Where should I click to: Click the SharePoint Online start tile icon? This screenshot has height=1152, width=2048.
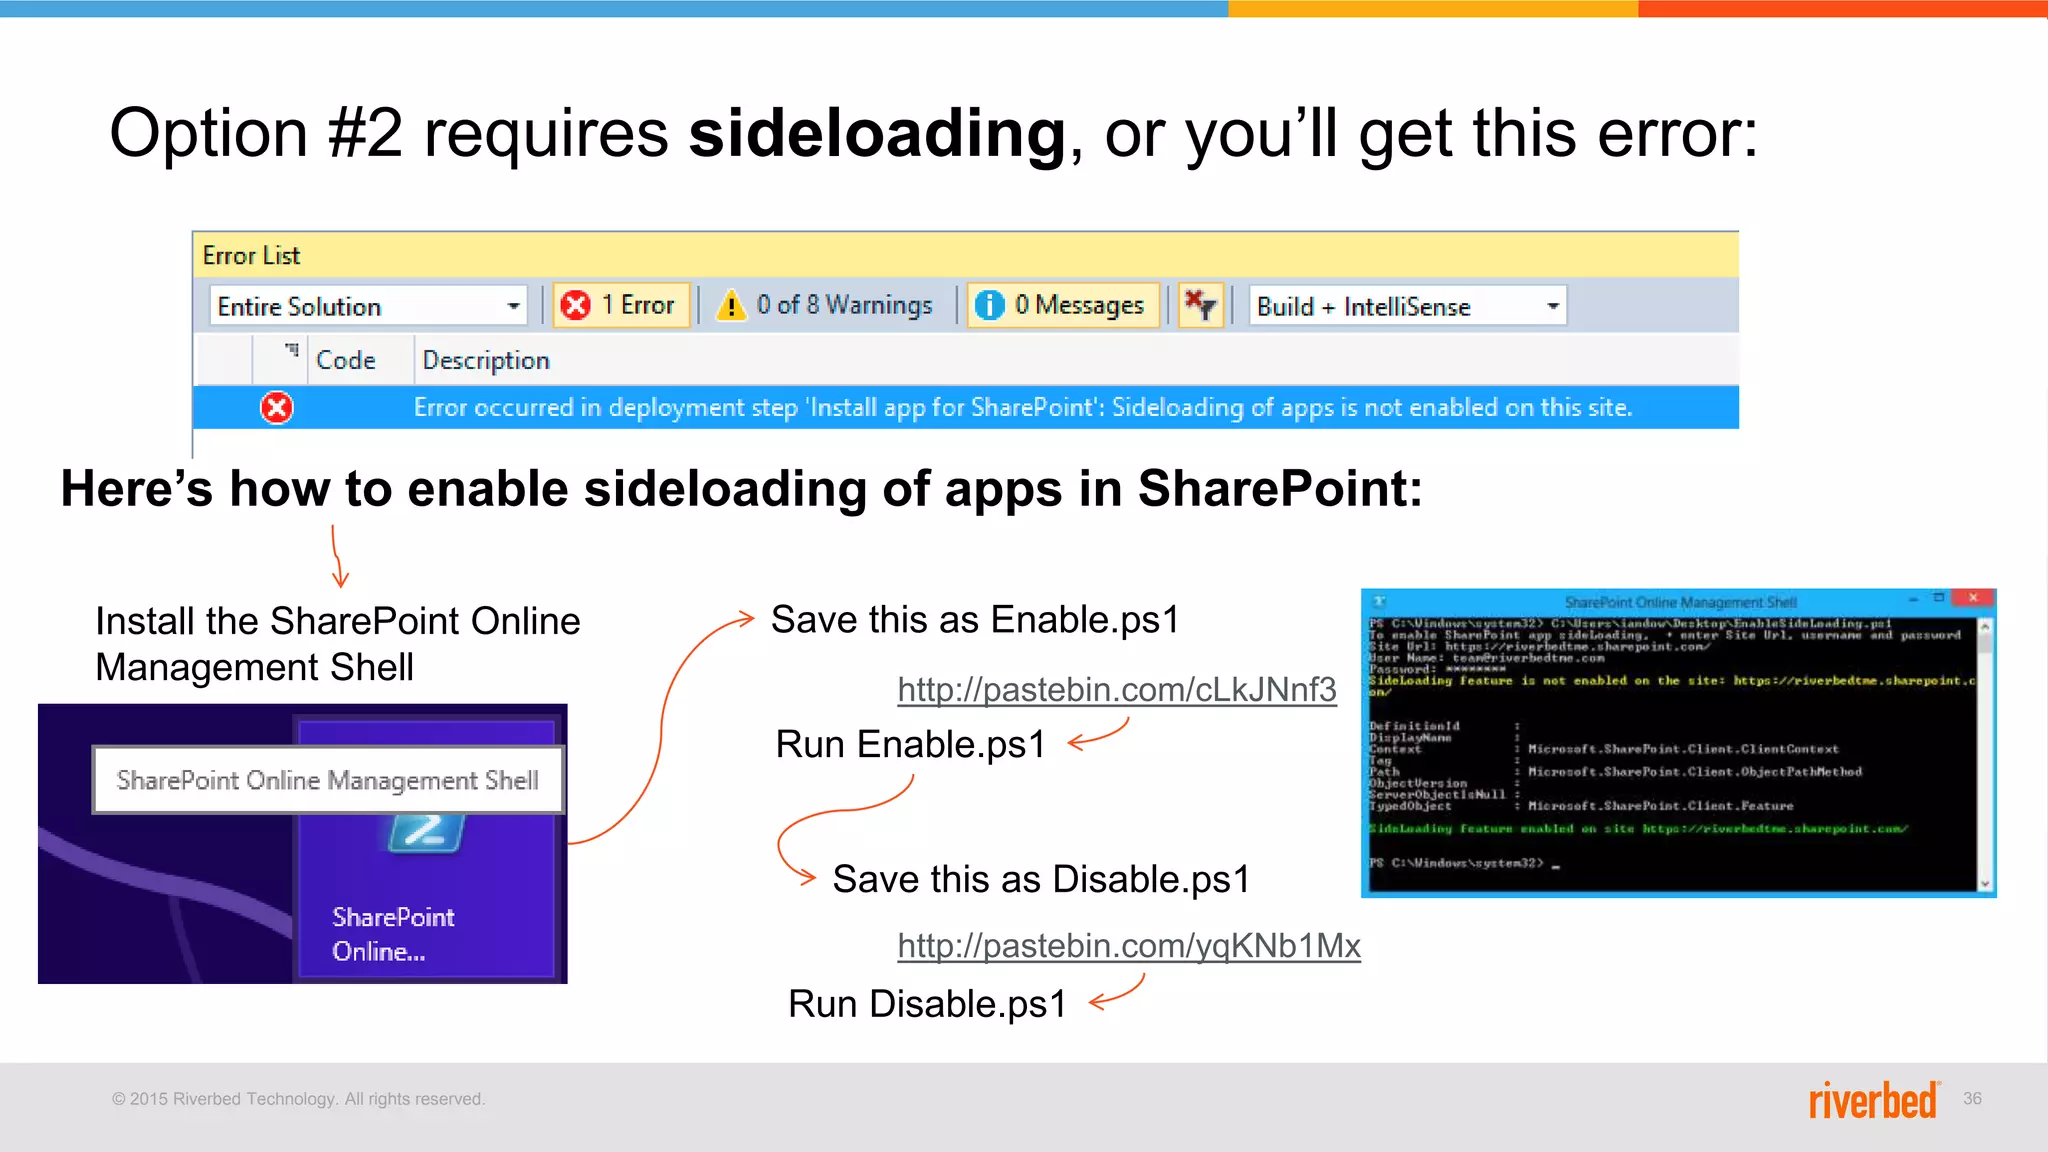(x=426, y=835)
